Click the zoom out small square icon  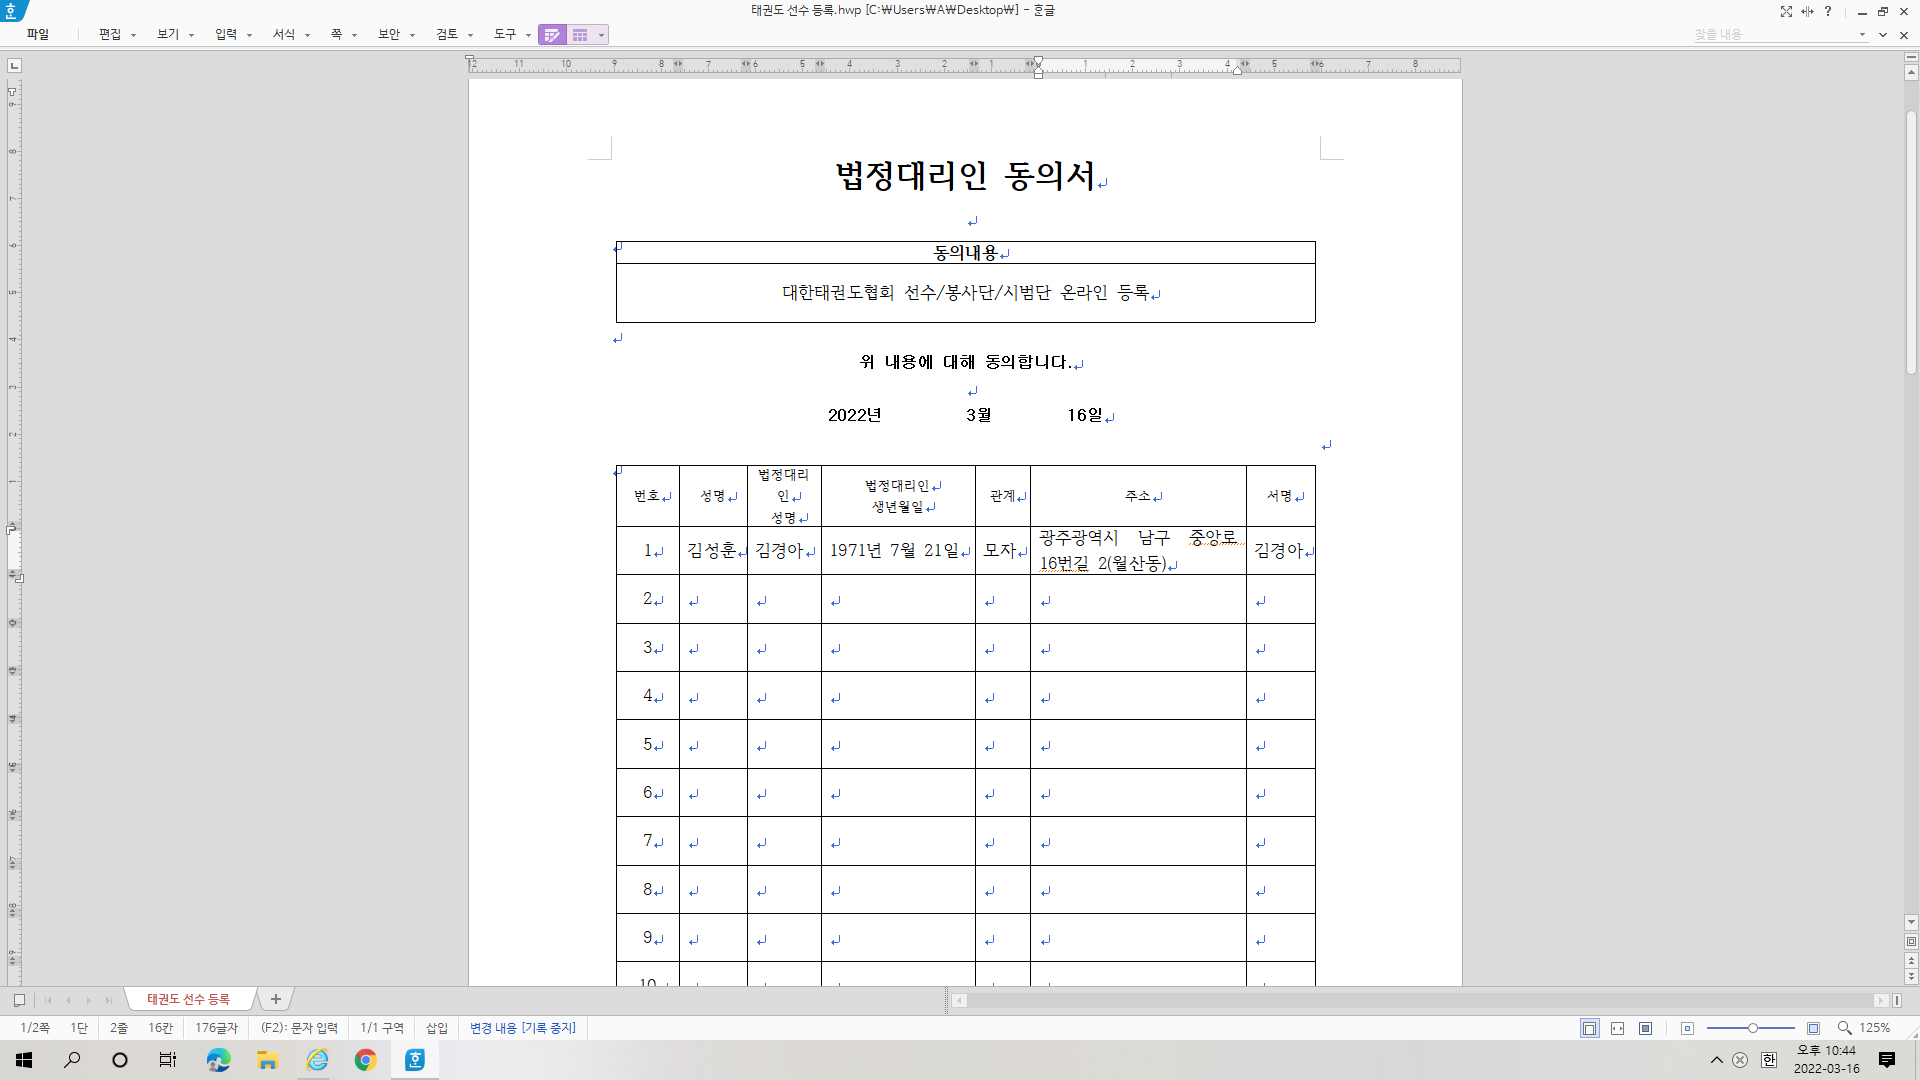(x=1687, y=1028)
